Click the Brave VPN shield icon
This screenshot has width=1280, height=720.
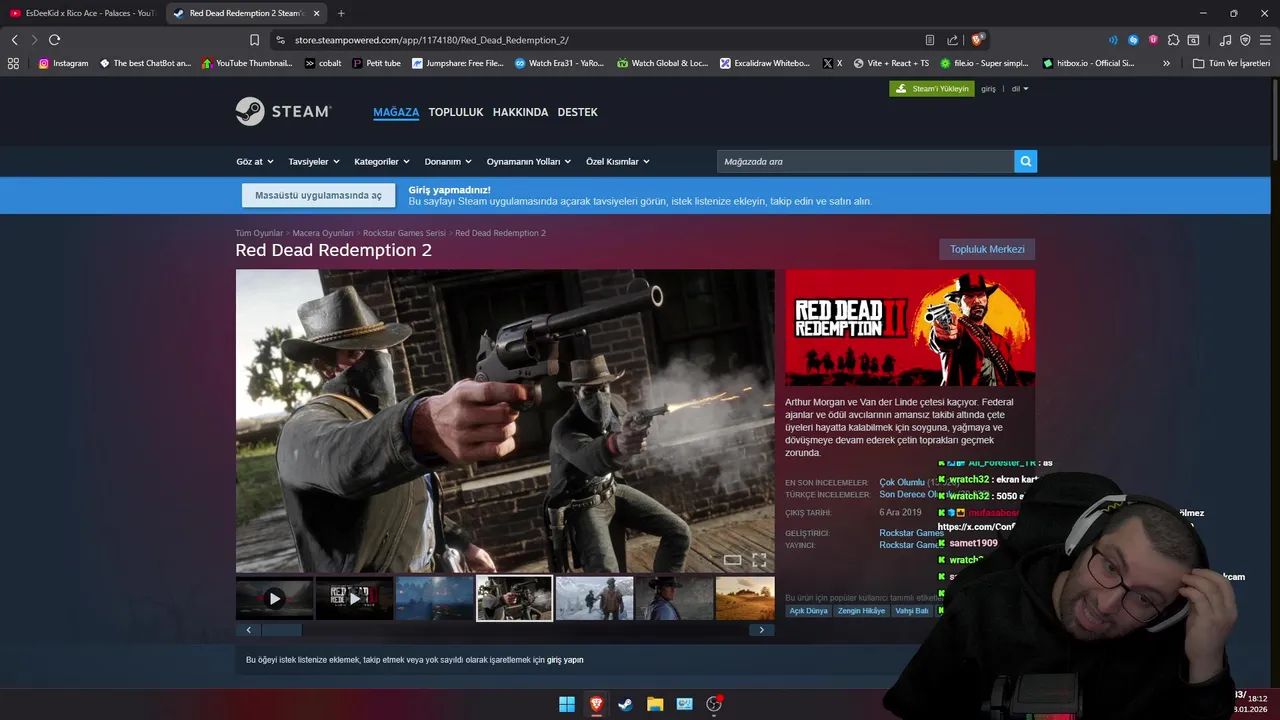1245,40
